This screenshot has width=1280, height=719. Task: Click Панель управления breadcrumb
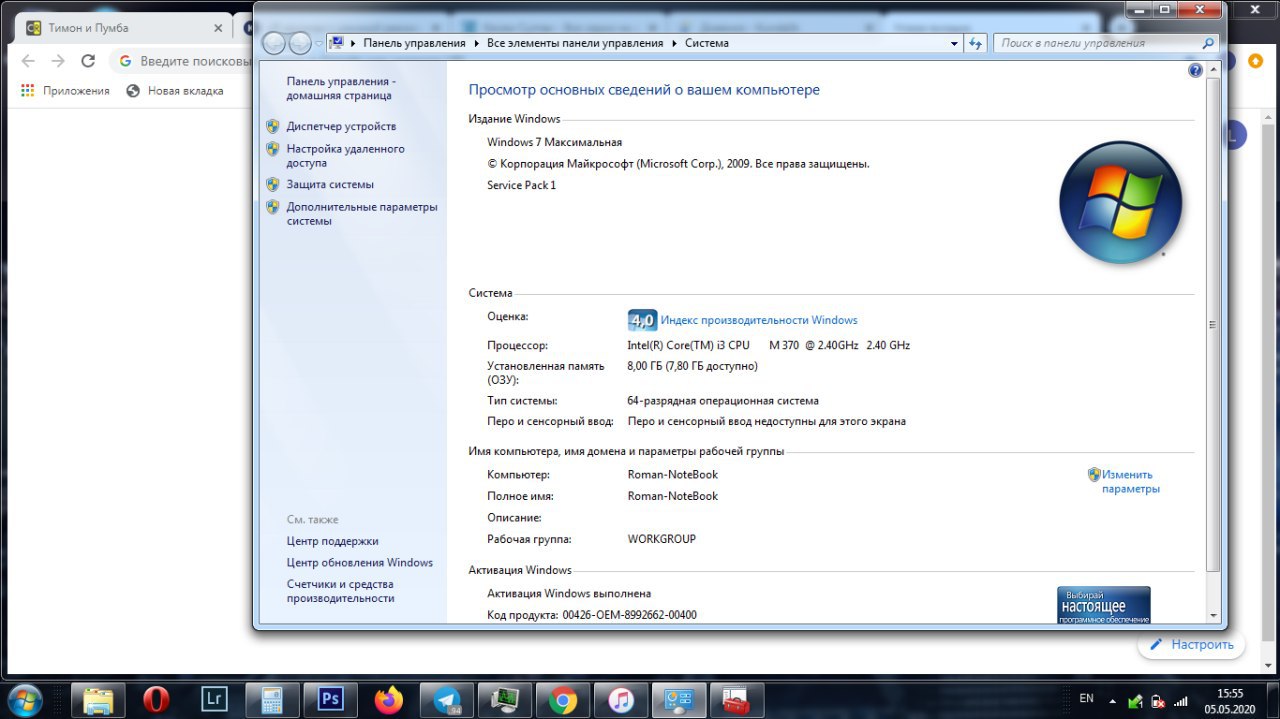point(414,43)
